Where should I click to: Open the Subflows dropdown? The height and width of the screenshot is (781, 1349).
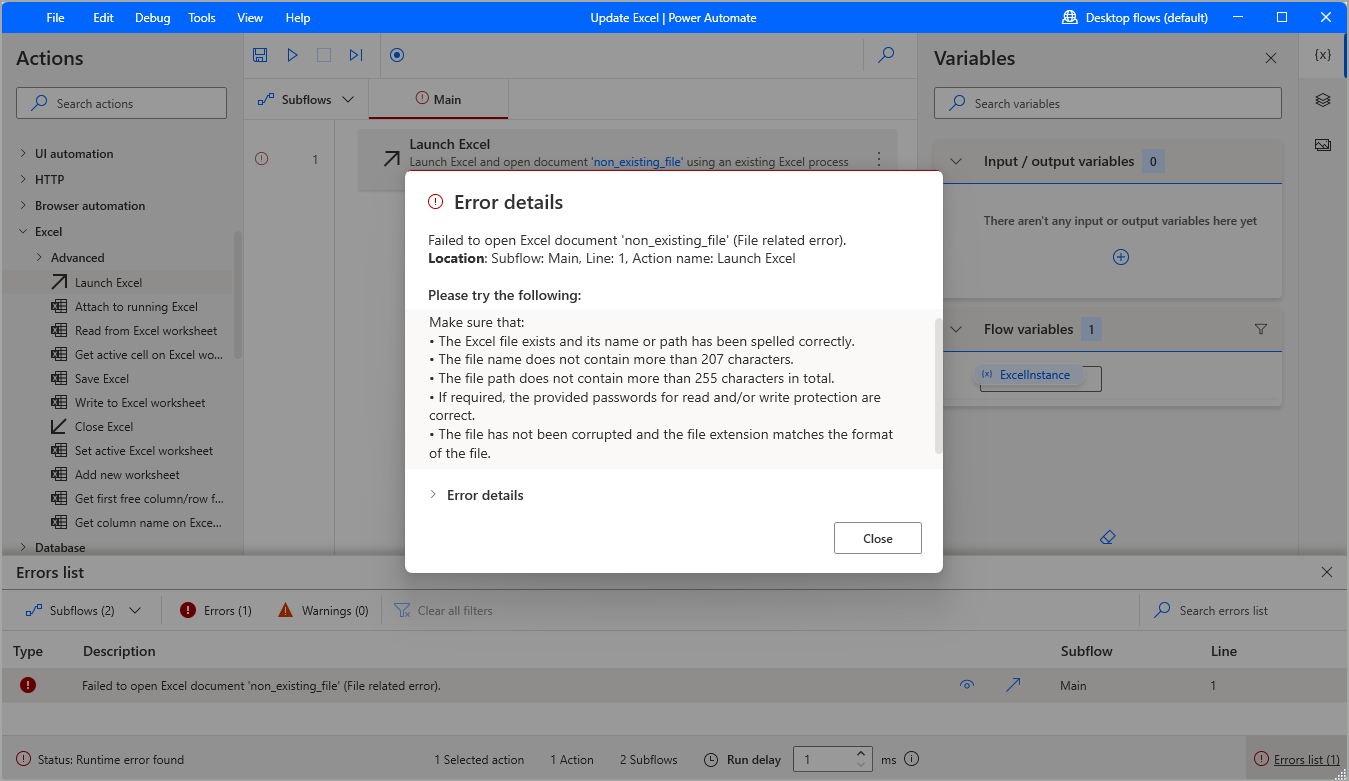click(x=305, y=99)
